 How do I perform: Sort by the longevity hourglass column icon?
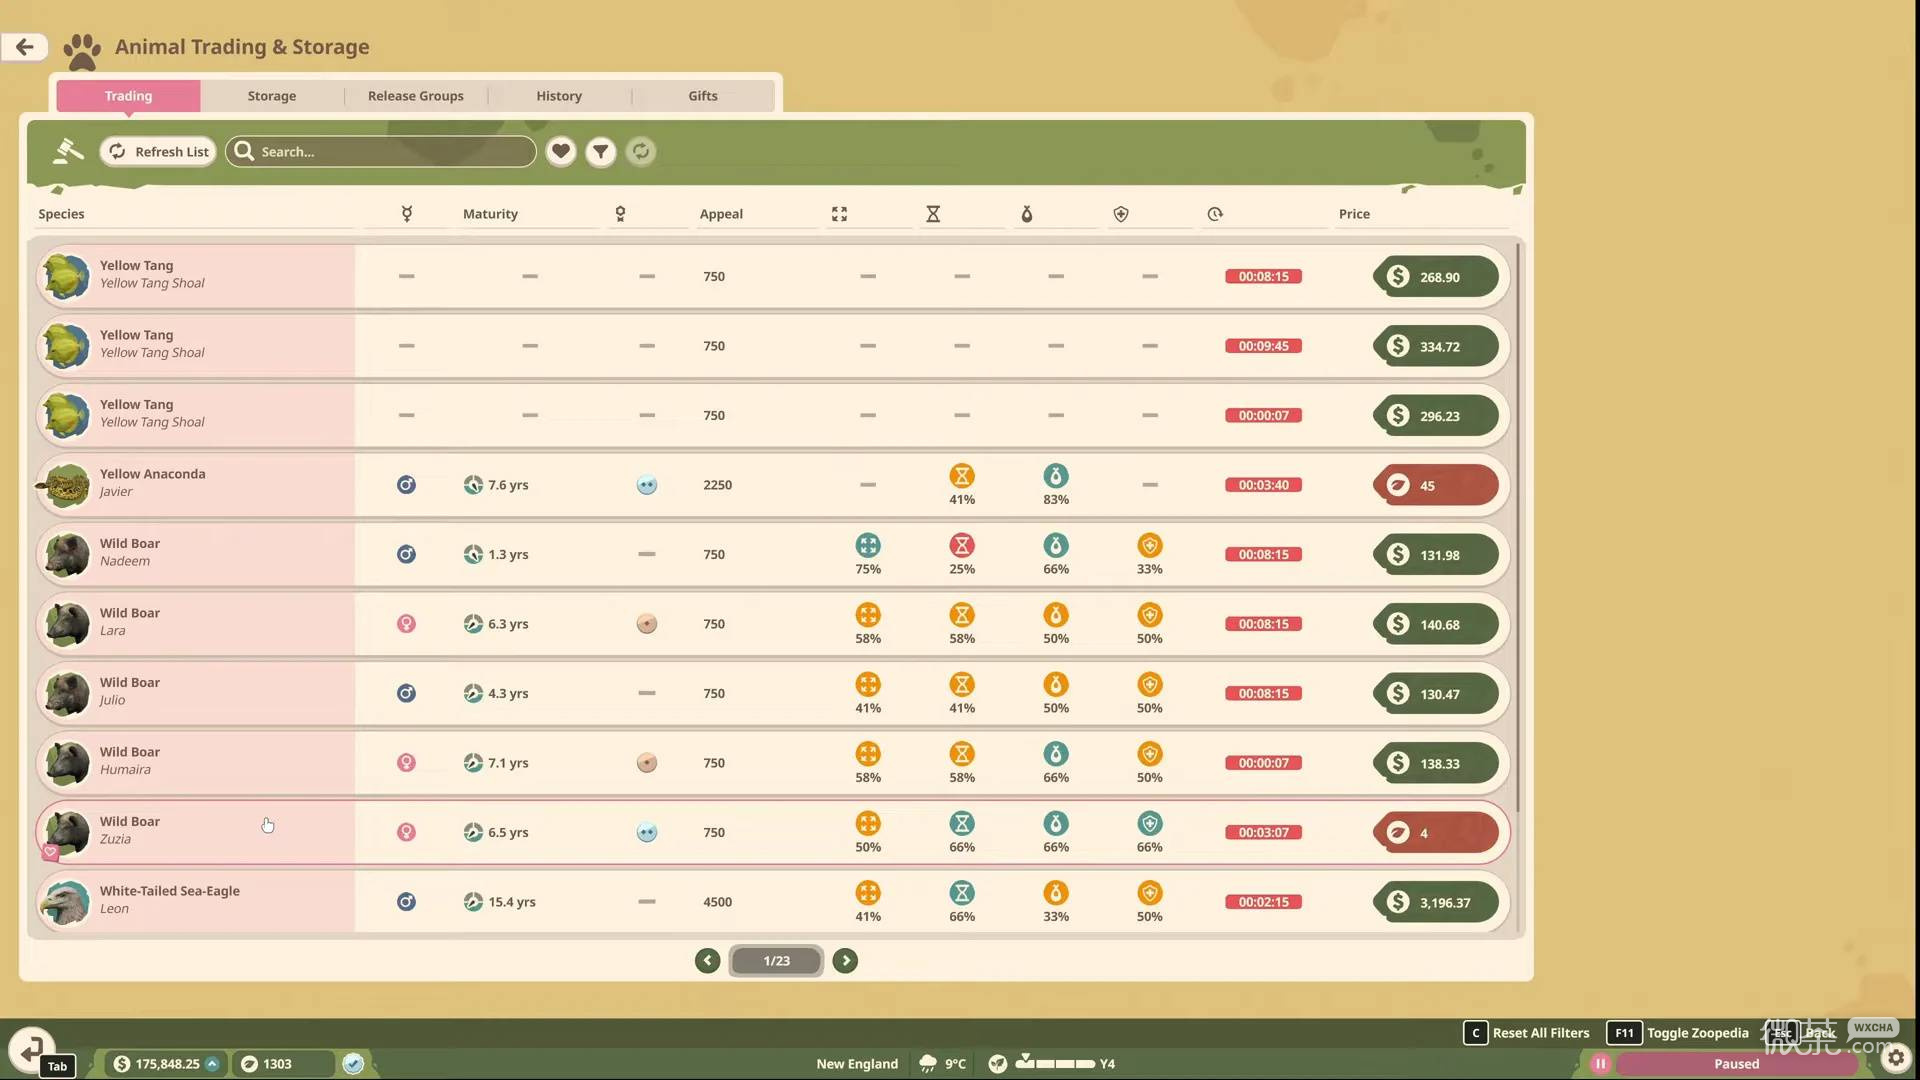(x=933, y=213)
